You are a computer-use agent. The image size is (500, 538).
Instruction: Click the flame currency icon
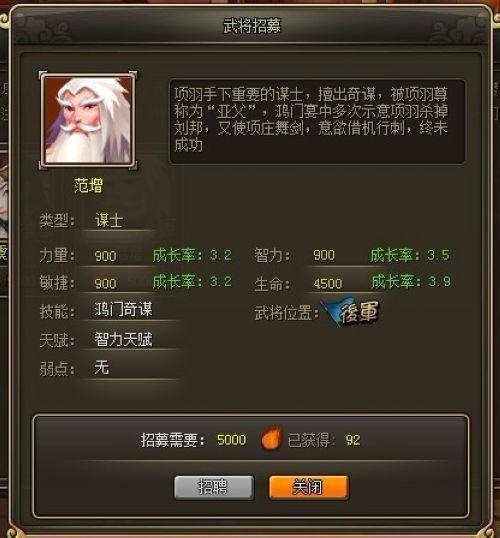pyautogui.click(x=271, y=438)
